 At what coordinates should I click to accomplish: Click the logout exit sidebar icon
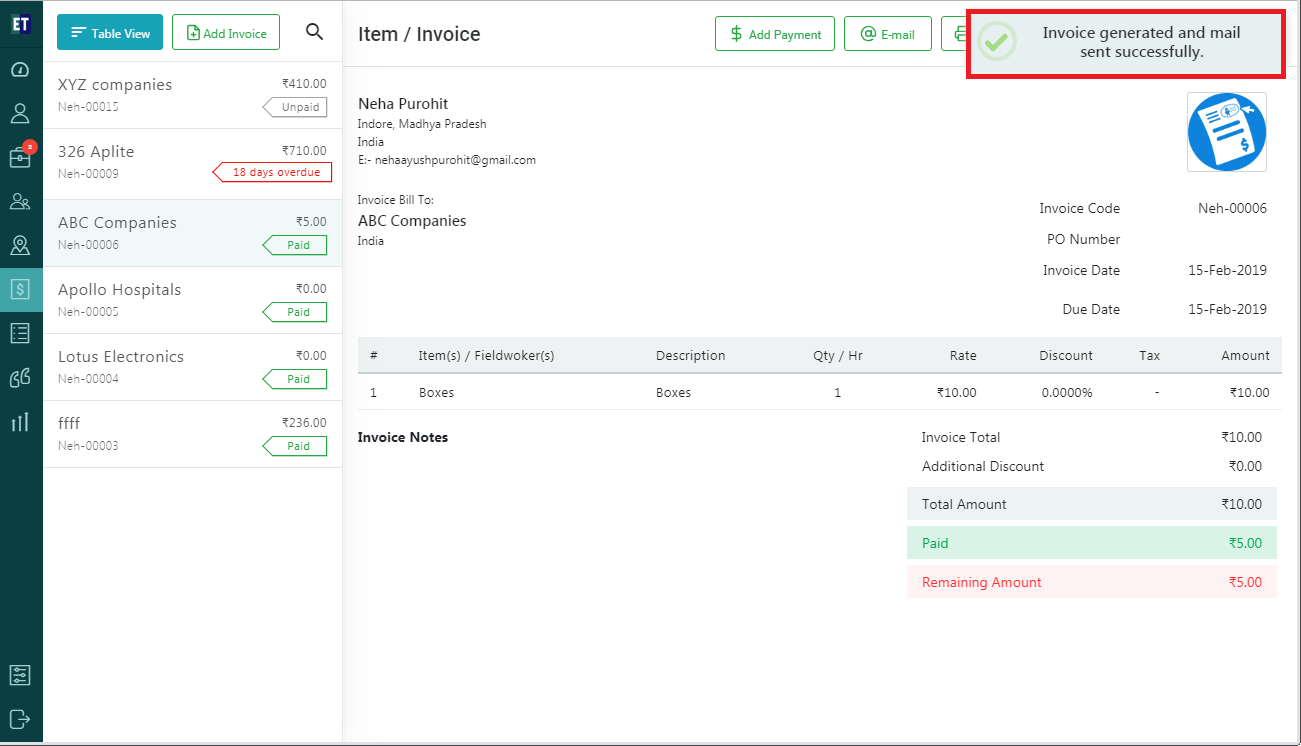[20, 719]
